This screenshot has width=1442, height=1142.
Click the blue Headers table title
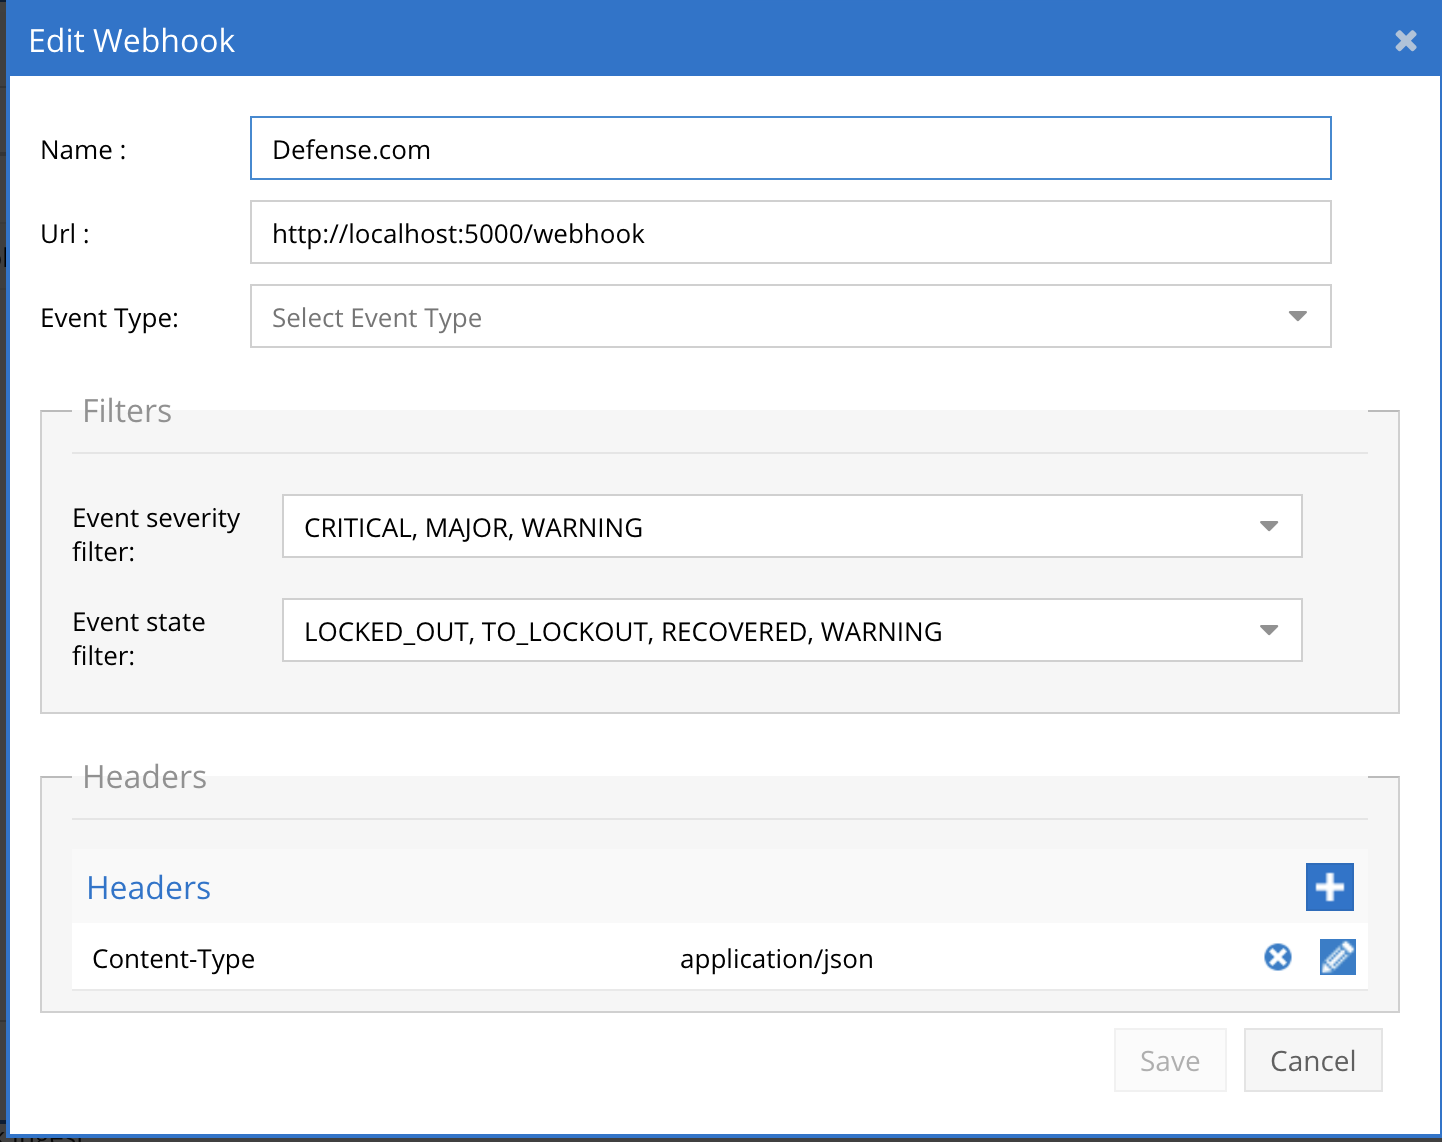(x=149, y=888)
